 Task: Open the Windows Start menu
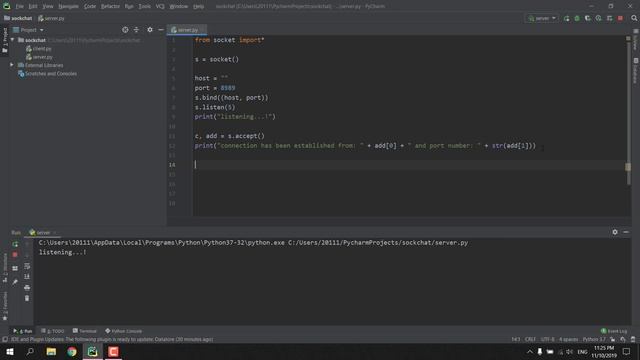coord(10,351)
